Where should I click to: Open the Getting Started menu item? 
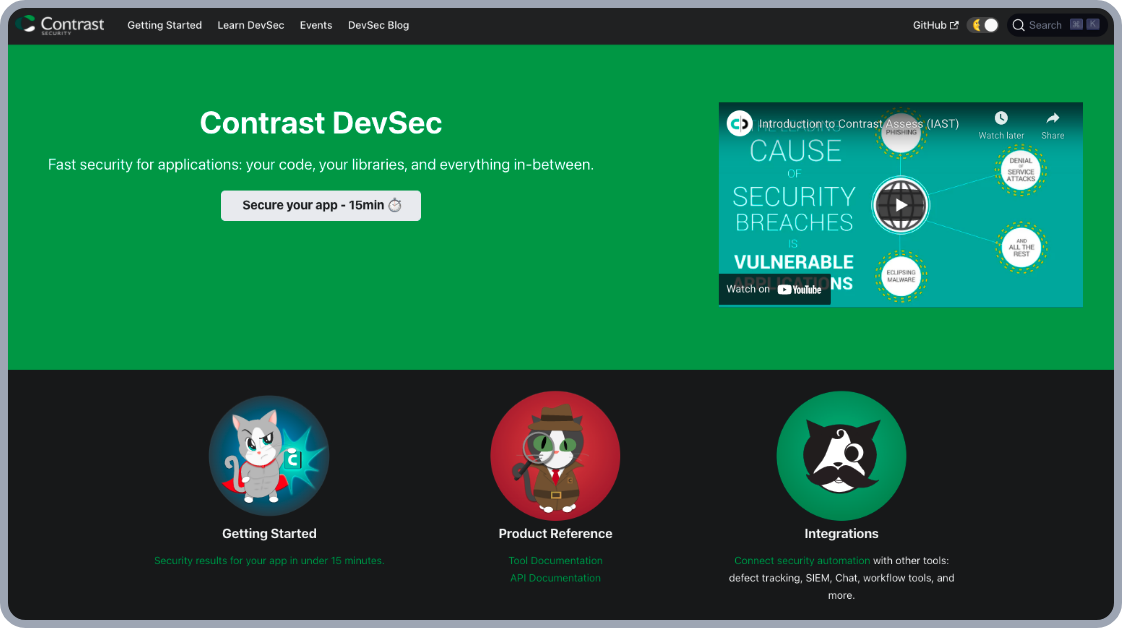point(164,25)
